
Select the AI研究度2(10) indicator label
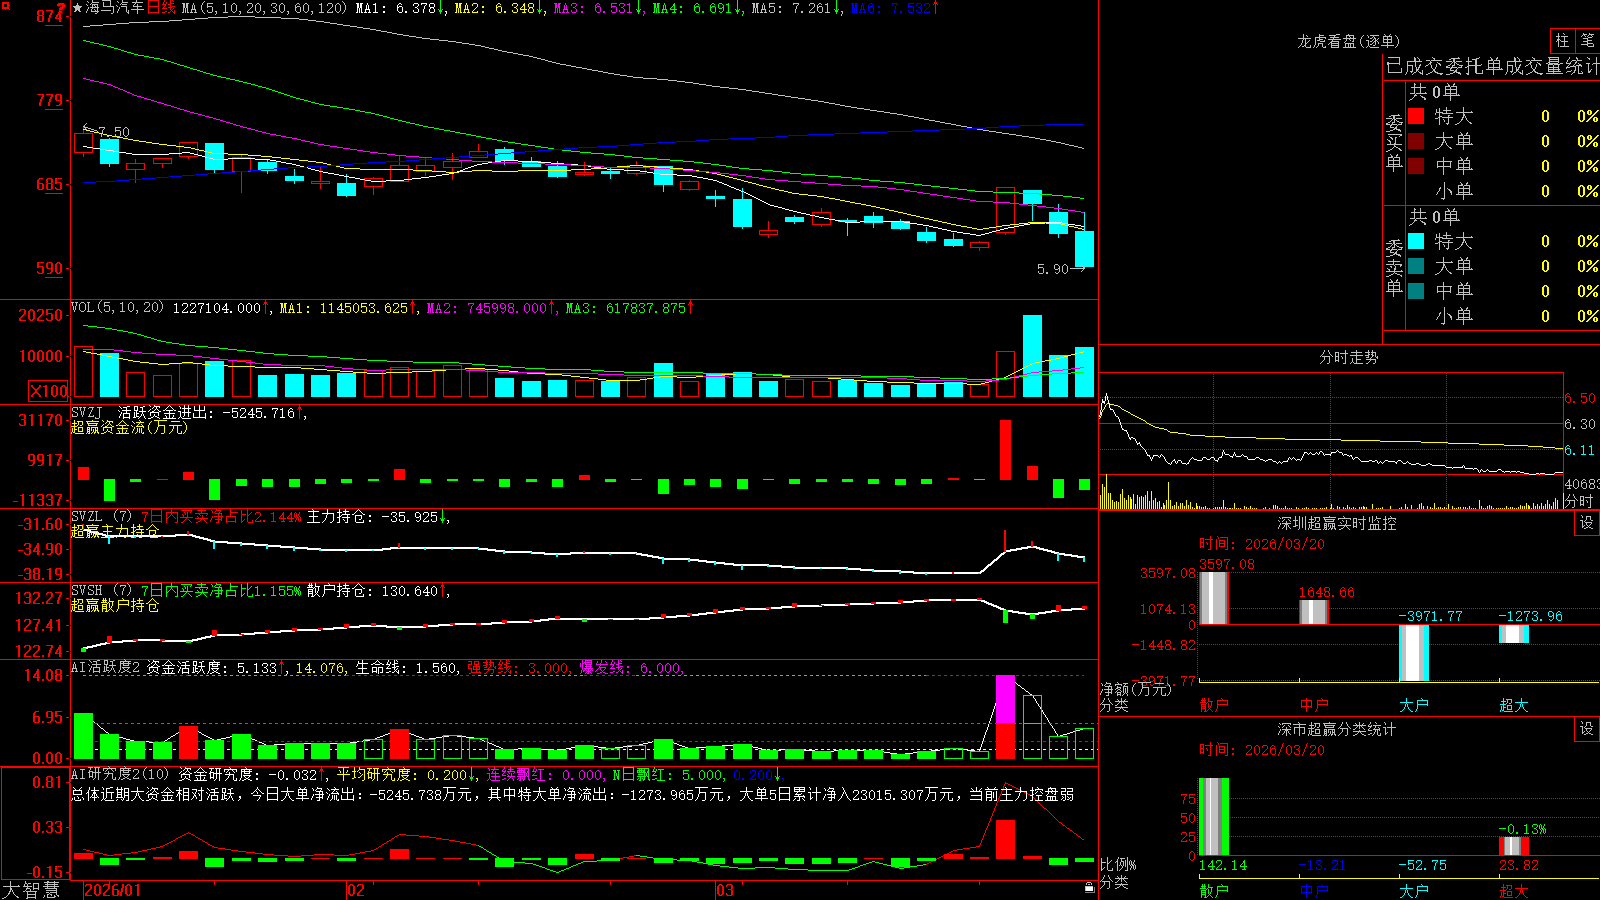pyautogui.click(x=120, y=774)
